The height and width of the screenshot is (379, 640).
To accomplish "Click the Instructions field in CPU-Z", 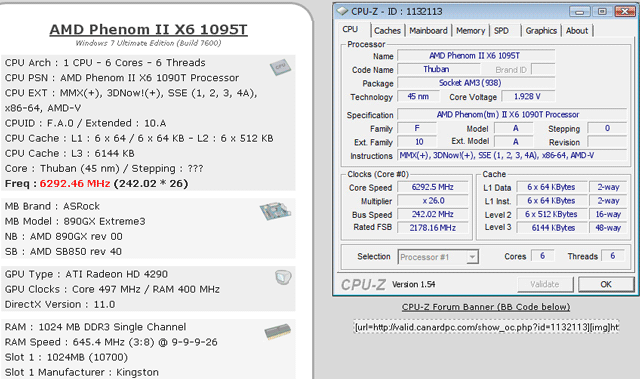I will (512, 155).
